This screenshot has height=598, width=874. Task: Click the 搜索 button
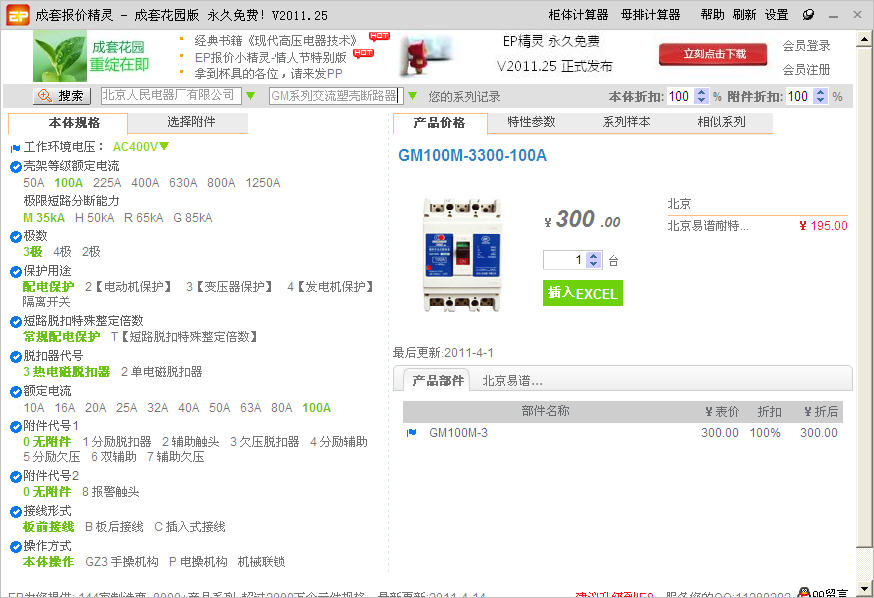point(61,96)
